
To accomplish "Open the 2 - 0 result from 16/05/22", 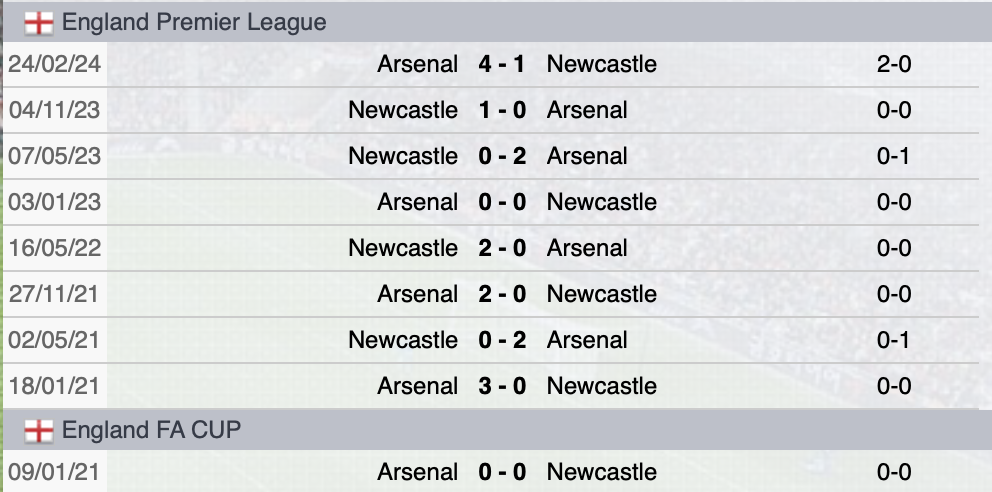I will pos(502,248).
